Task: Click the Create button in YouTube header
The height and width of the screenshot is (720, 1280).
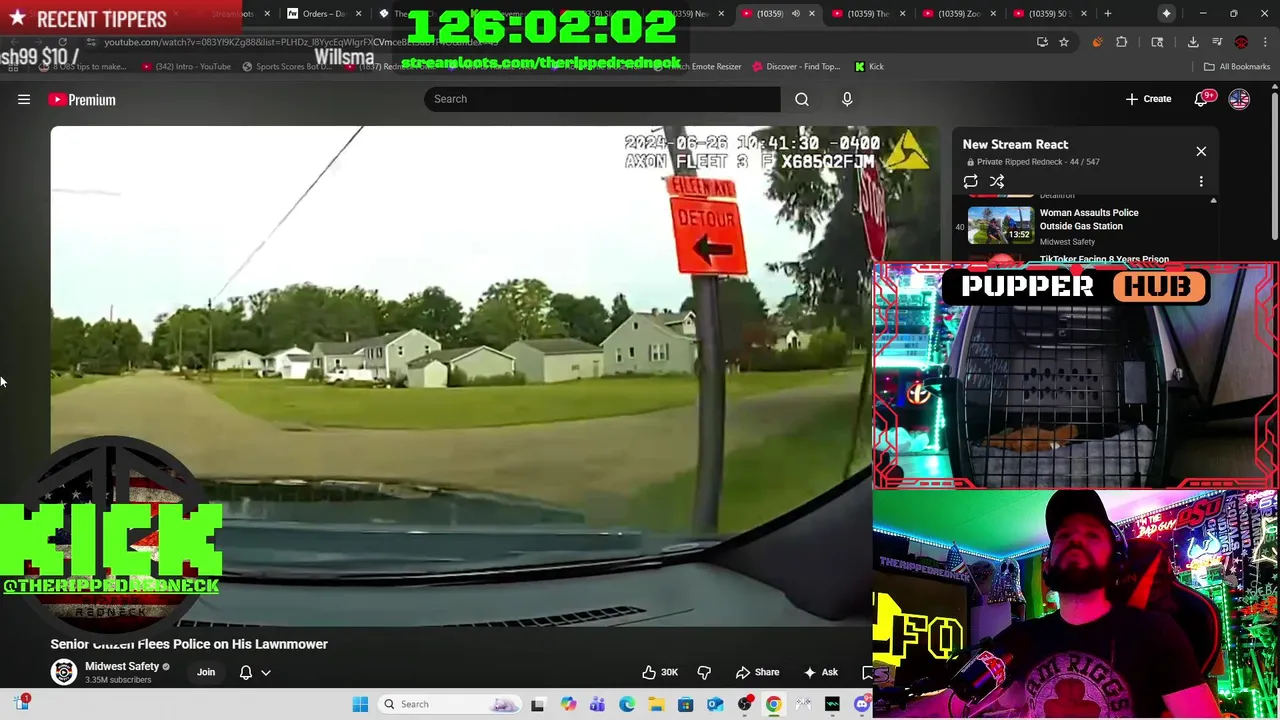Action: click(x=1148, y=99)
